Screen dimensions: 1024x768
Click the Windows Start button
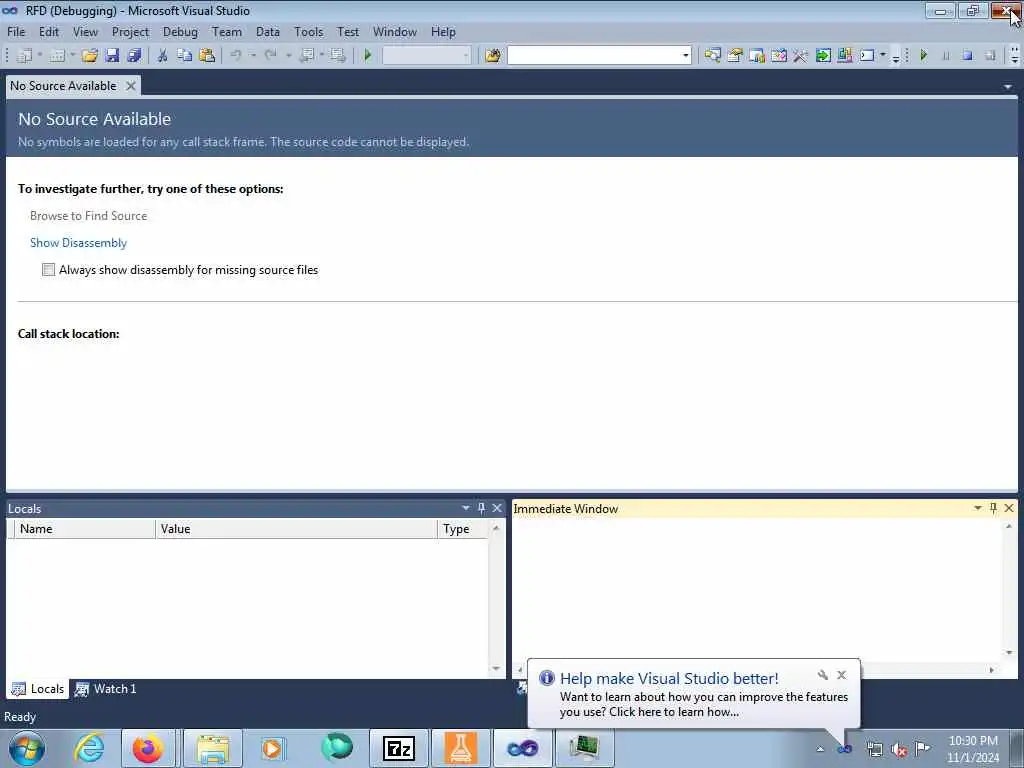click(x=27, y=748)
